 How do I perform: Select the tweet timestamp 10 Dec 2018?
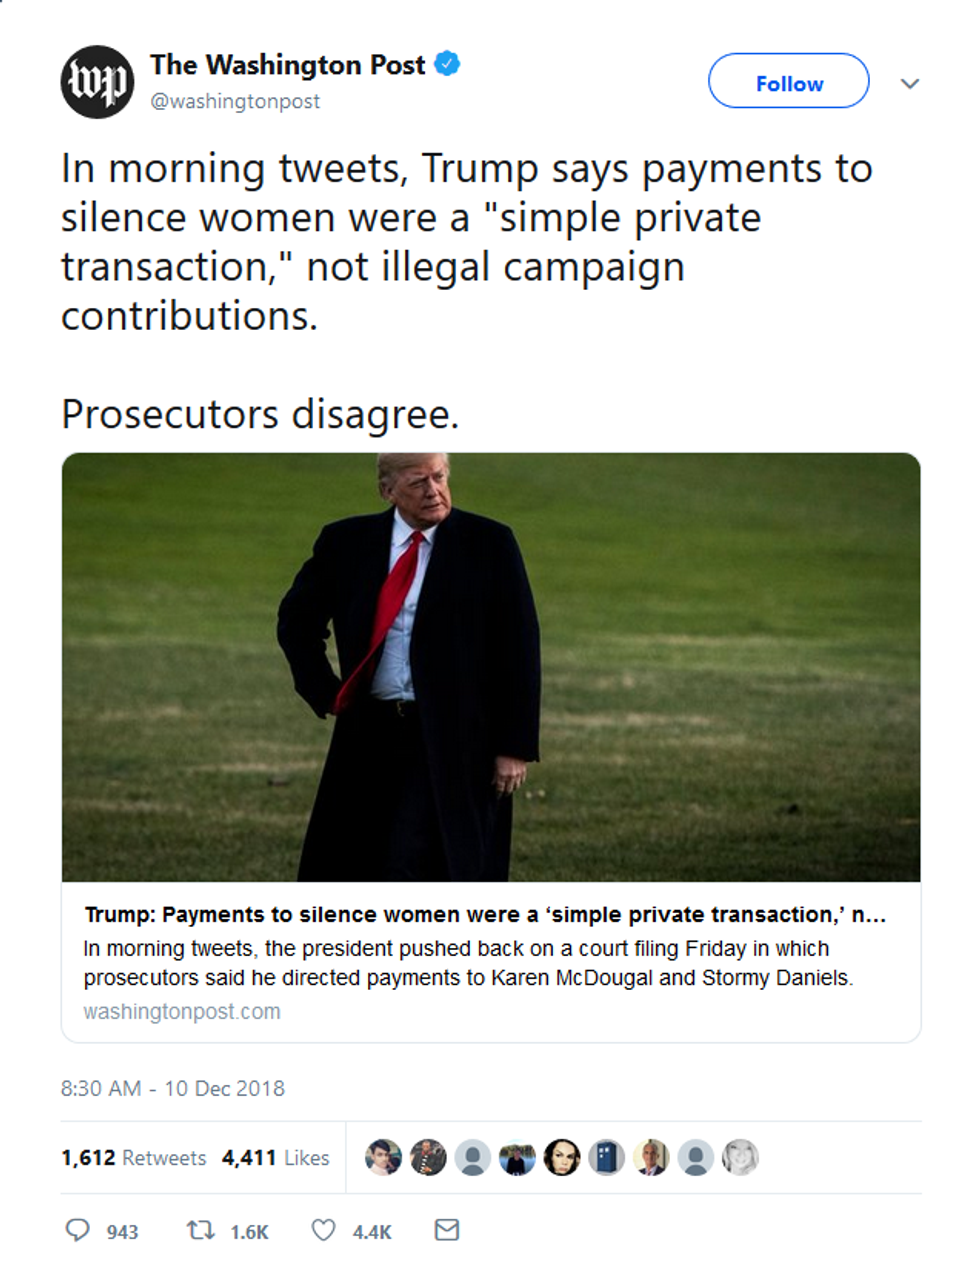172,1088
